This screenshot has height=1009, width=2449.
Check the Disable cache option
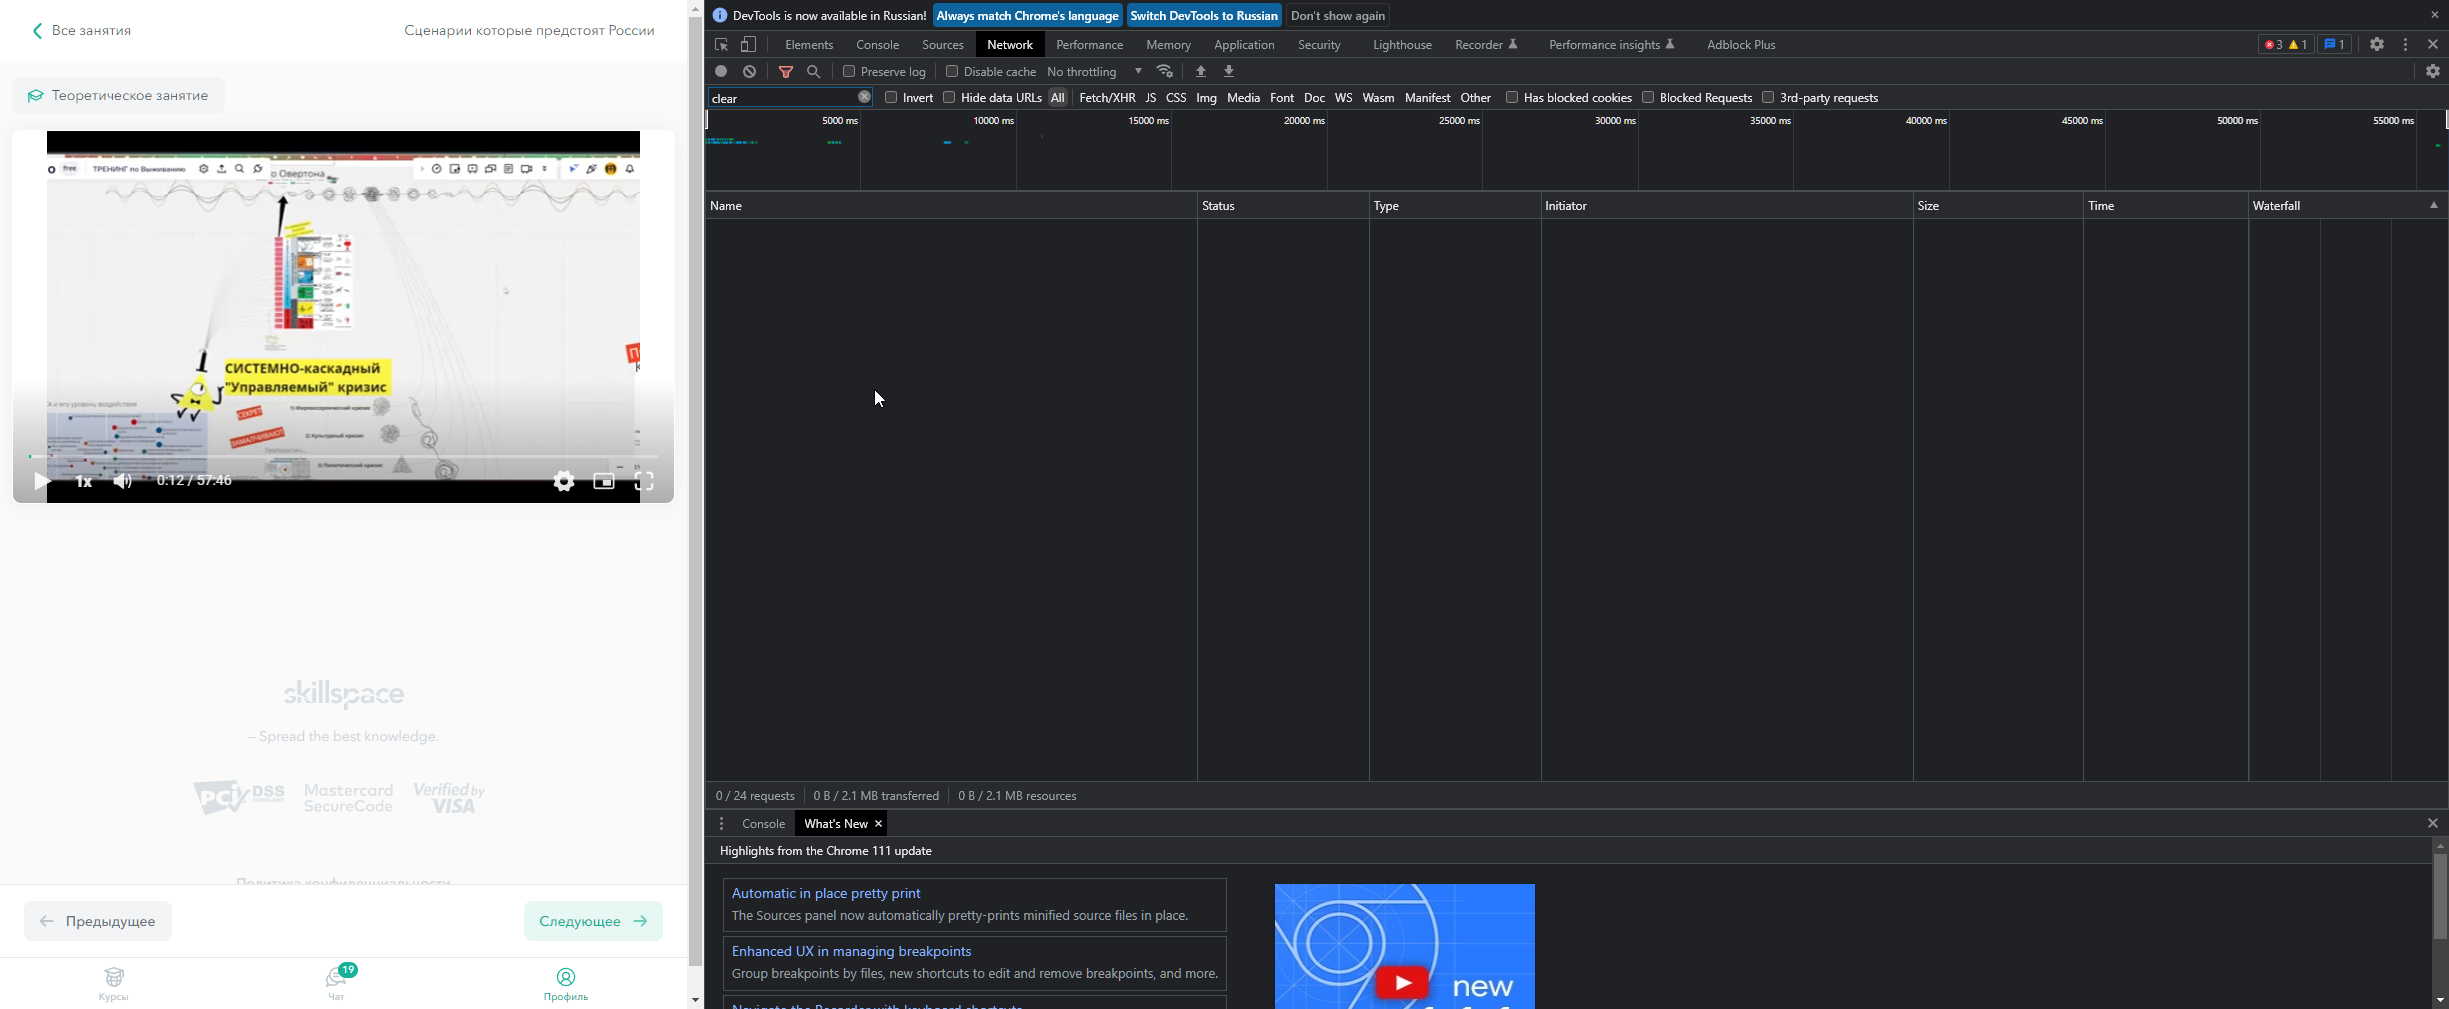click(x=952, y=72)
